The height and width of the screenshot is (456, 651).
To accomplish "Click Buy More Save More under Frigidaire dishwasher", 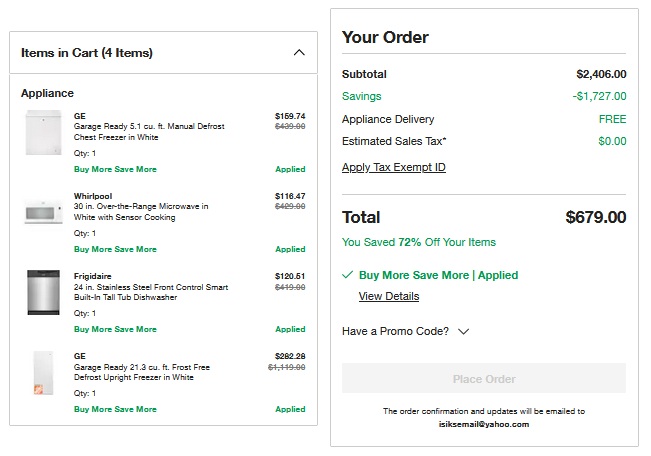I will click(x=115, y=329).
